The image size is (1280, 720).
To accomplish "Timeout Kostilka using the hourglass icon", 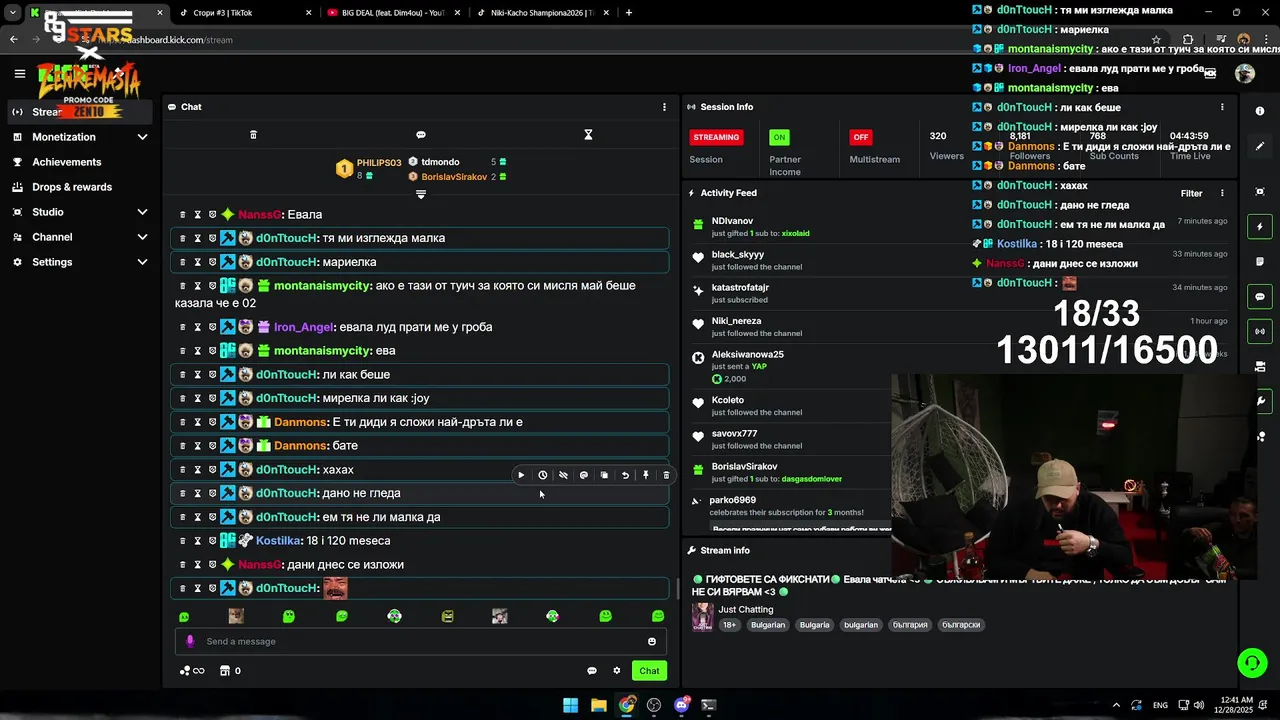I will point(197,541).
